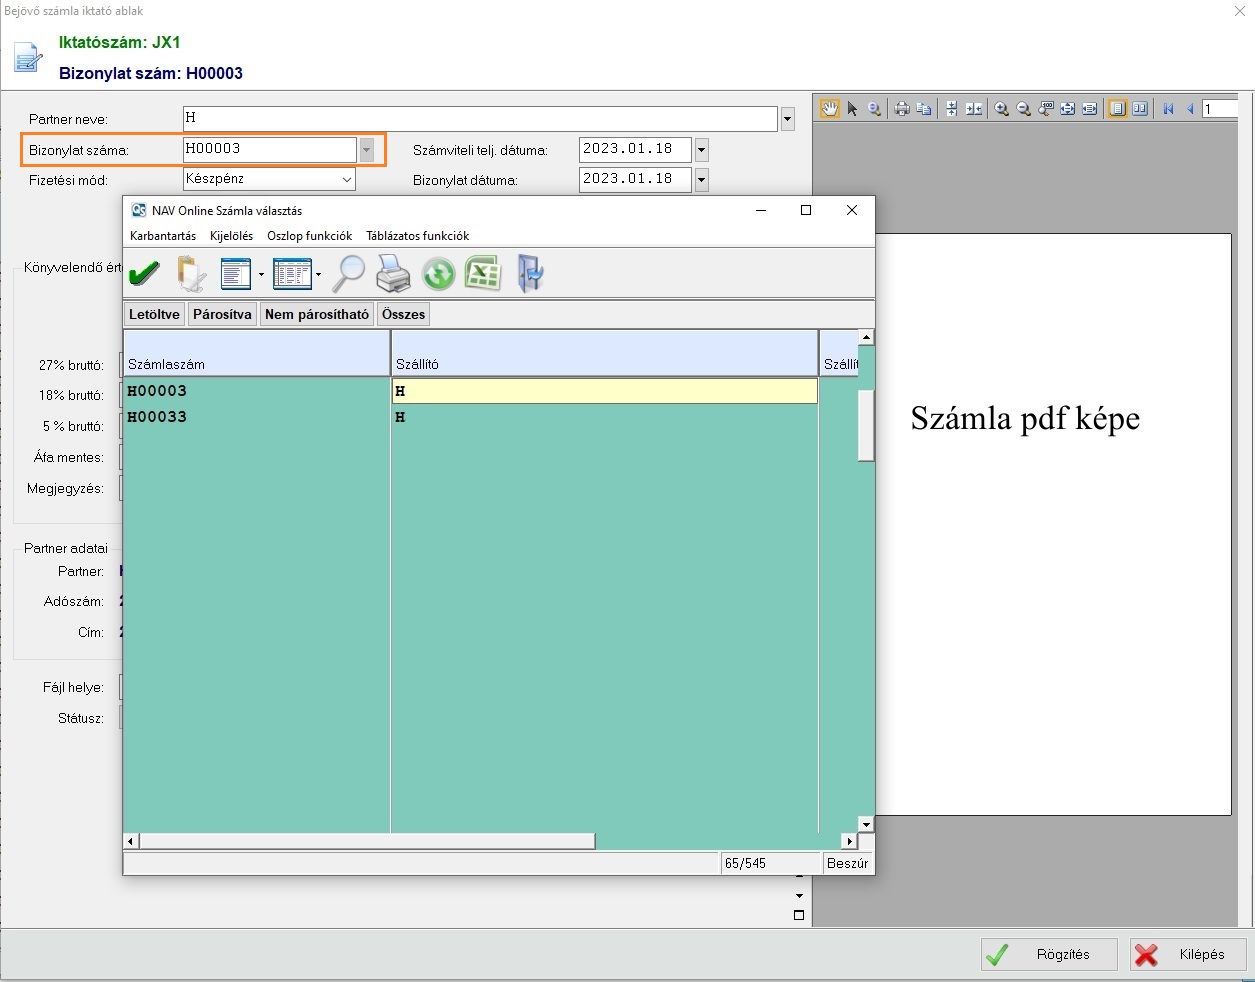The height and width of the screenshot is (982, 1255).
Task: Click the green refresh icon
Action: click(438, 273)
